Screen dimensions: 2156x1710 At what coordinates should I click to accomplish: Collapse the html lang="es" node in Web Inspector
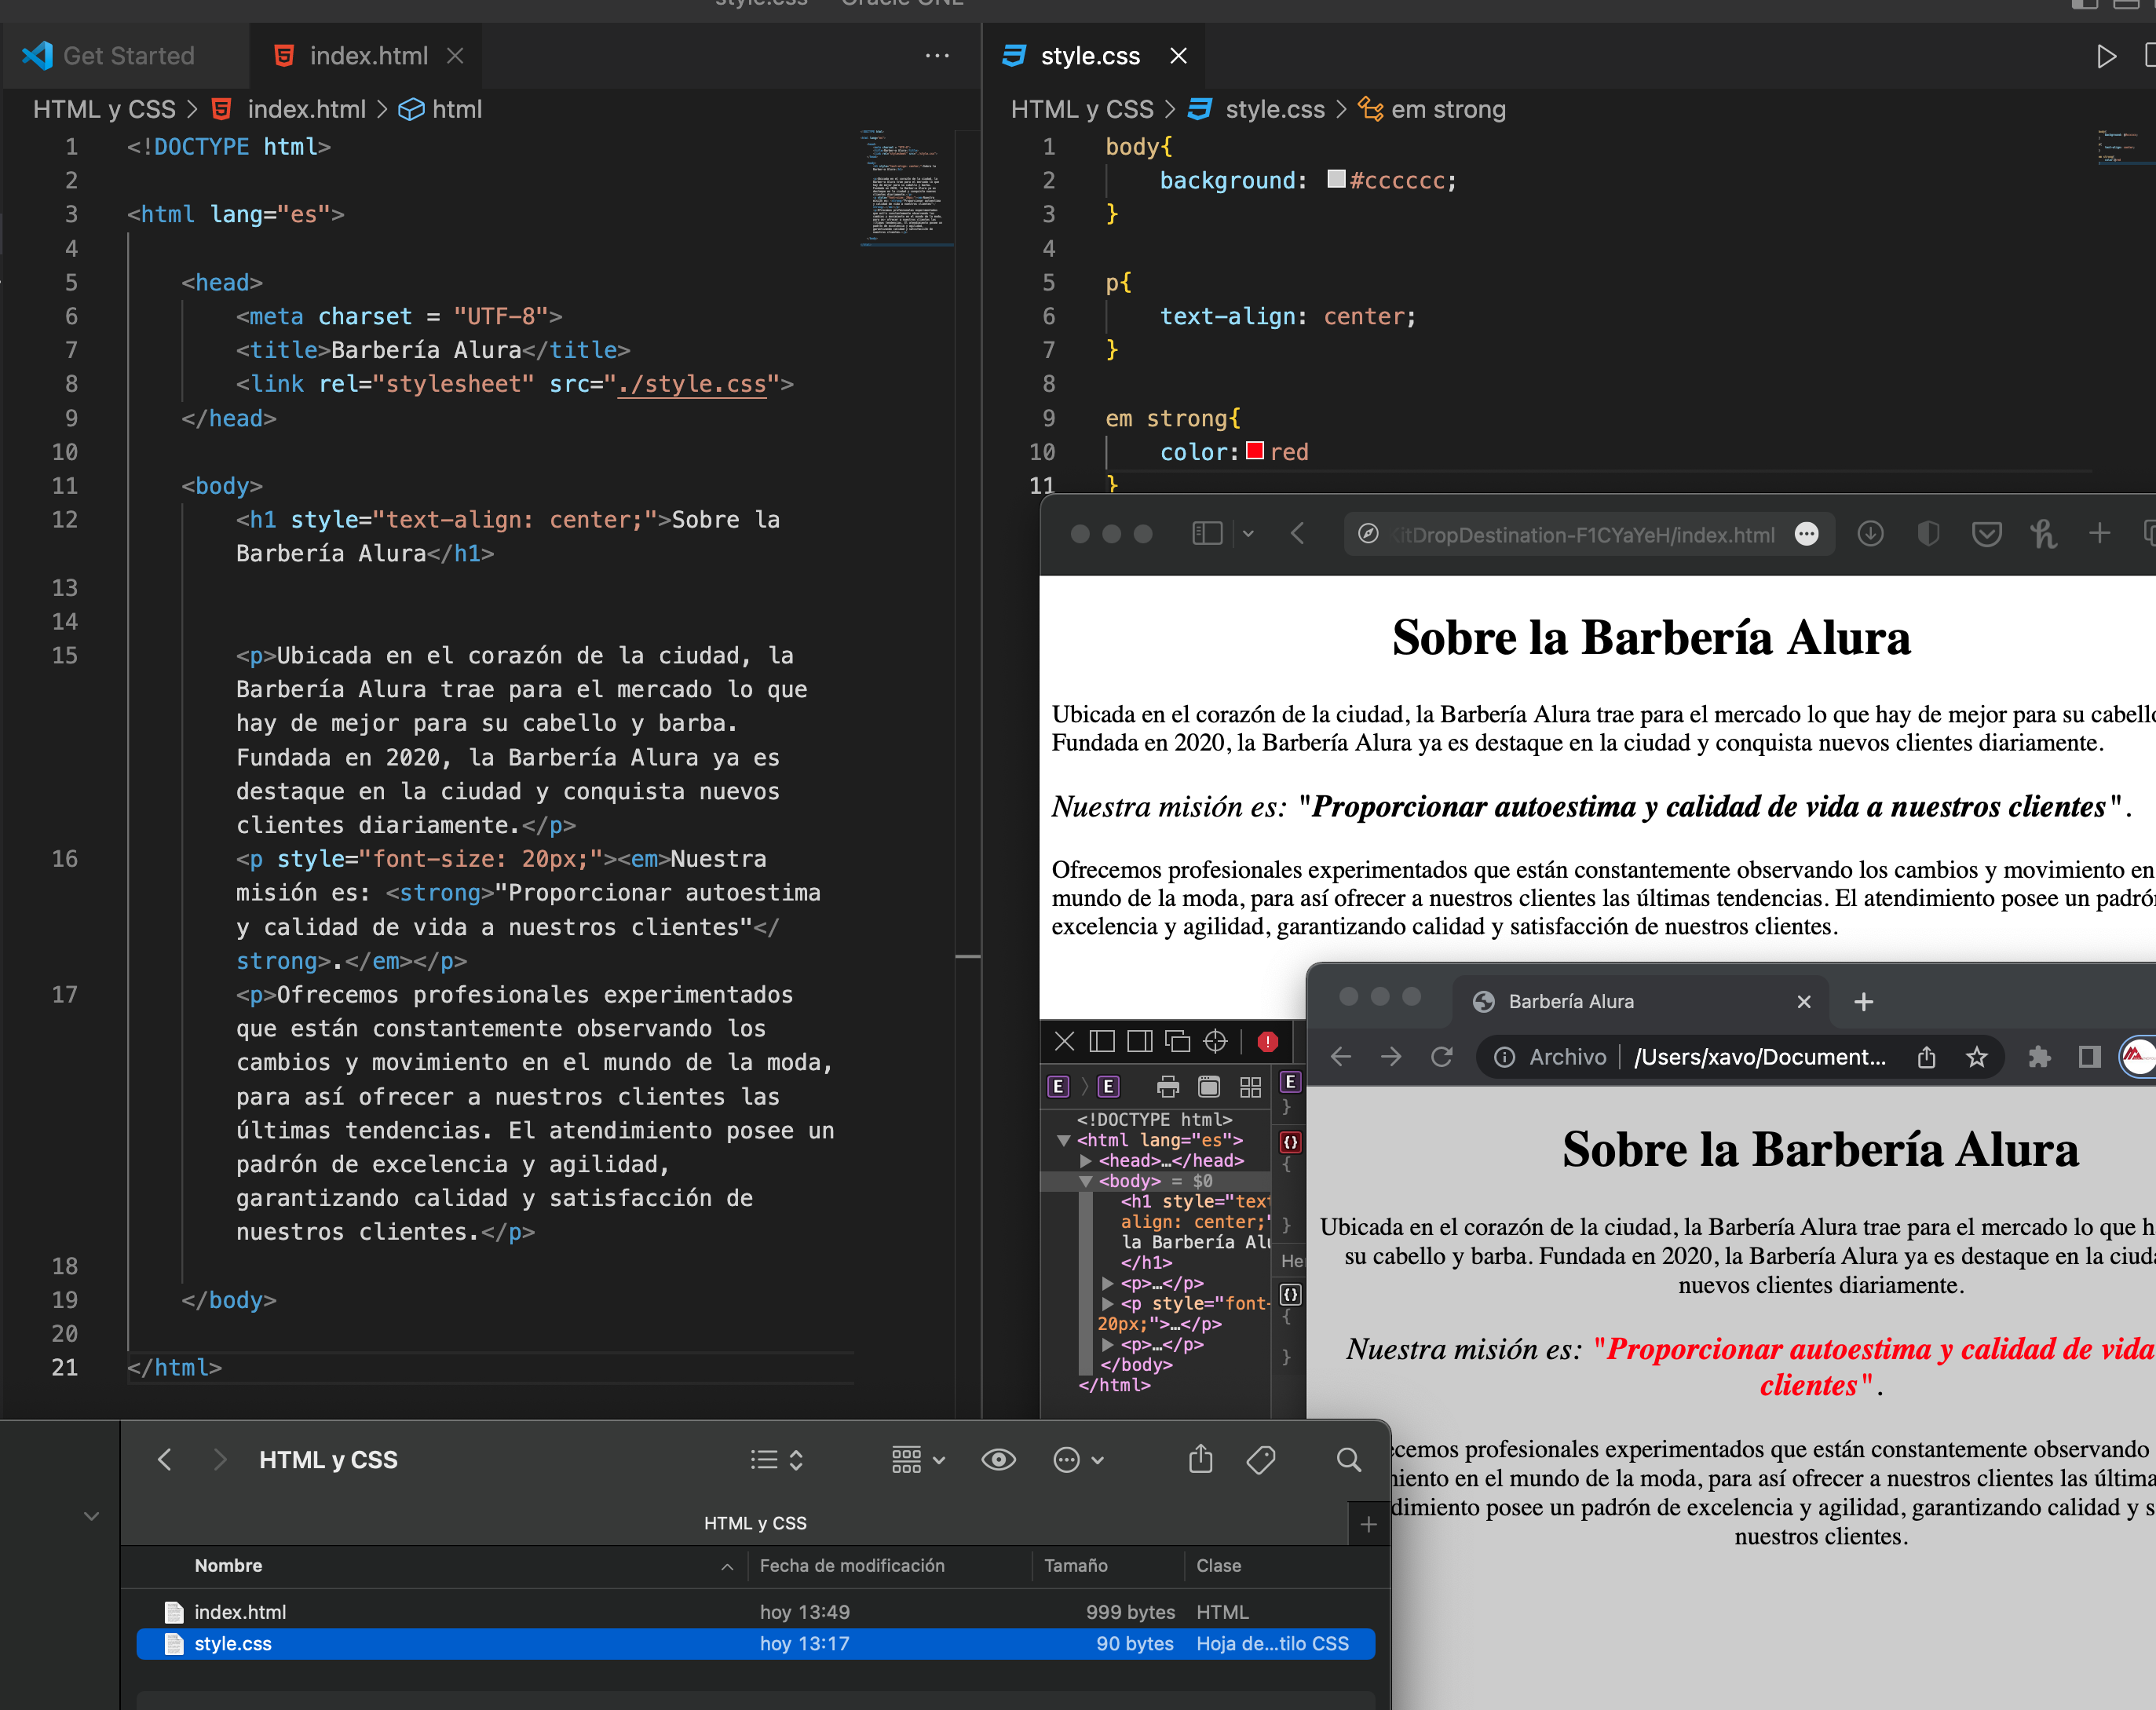1064,1140
